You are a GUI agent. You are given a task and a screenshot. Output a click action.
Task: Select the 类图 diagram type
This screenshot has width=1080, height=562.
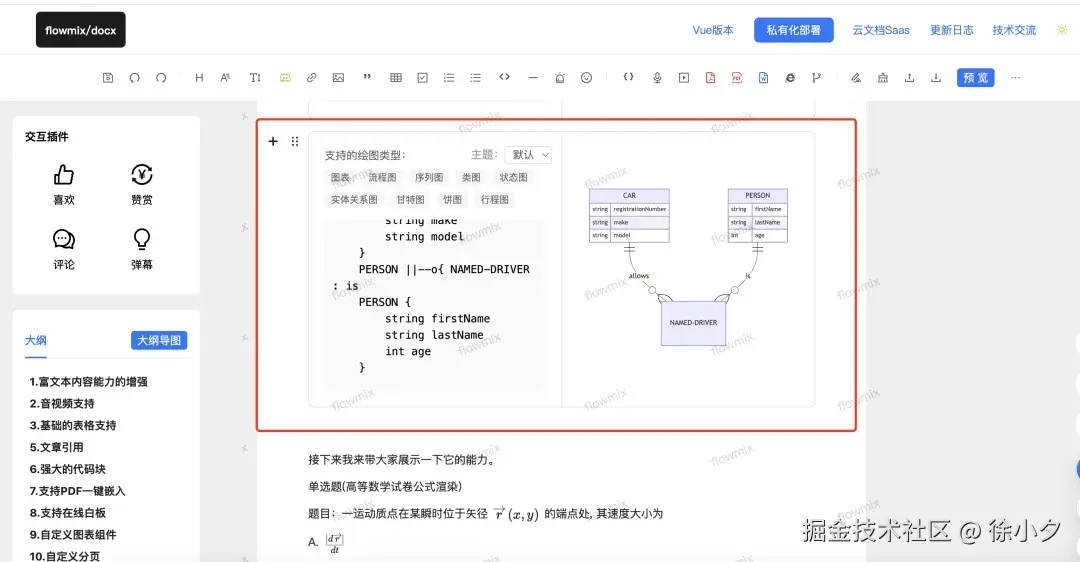(471, 178)
